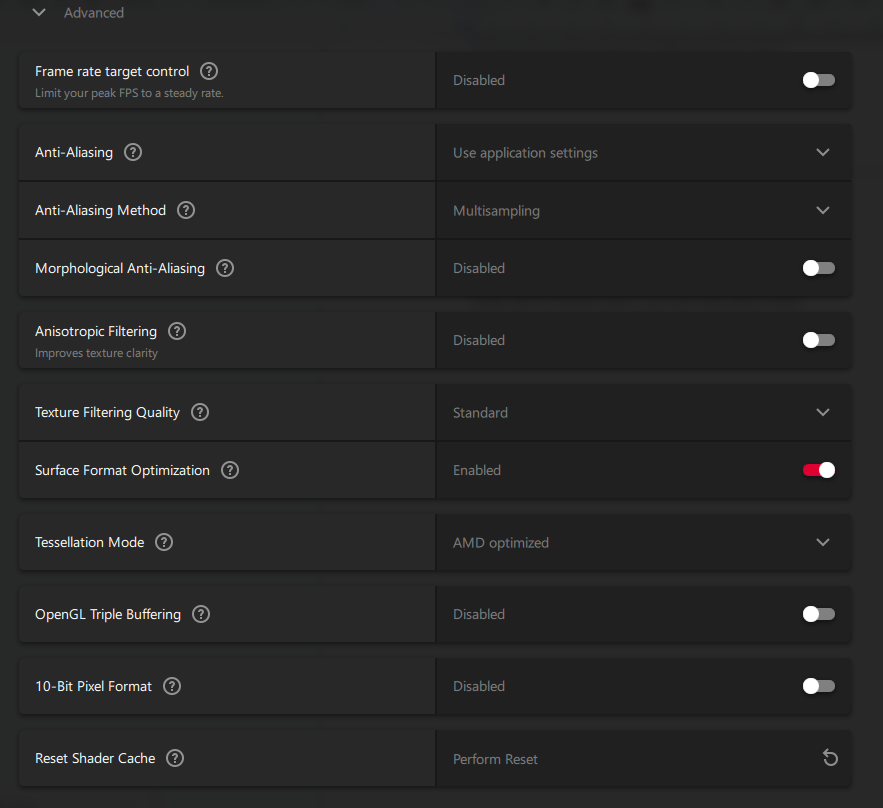Open Tessellation Mode help icon

point(164,542)
